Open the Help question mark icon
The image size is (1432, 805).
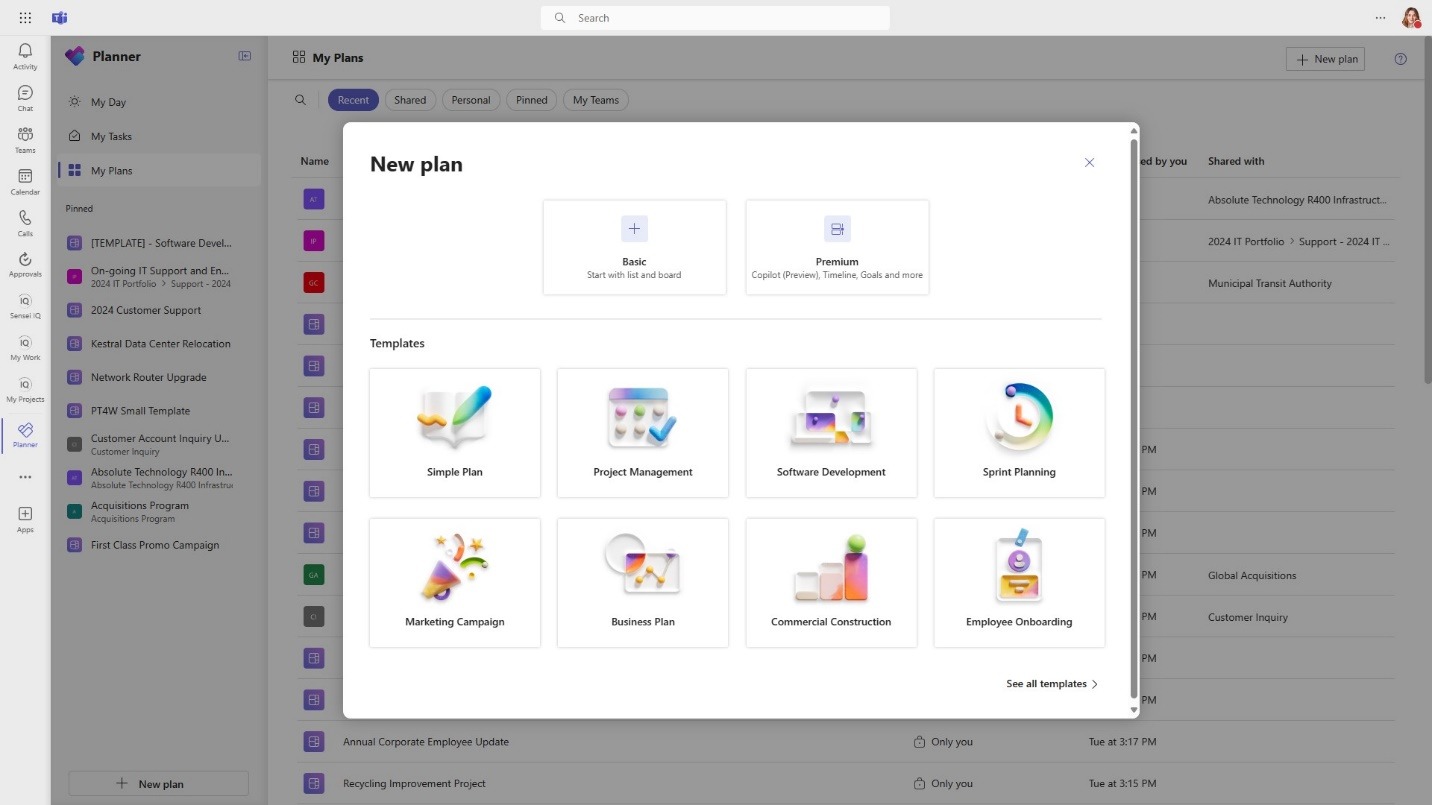pyautogui.click(x=1400, y=59)
